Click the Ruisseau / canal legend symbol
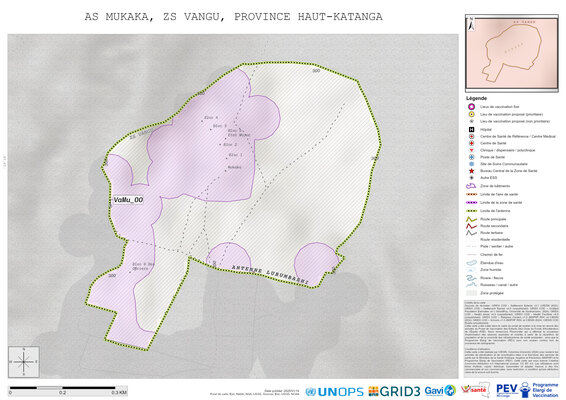566x400 pixels. click(x=471, y=285)
